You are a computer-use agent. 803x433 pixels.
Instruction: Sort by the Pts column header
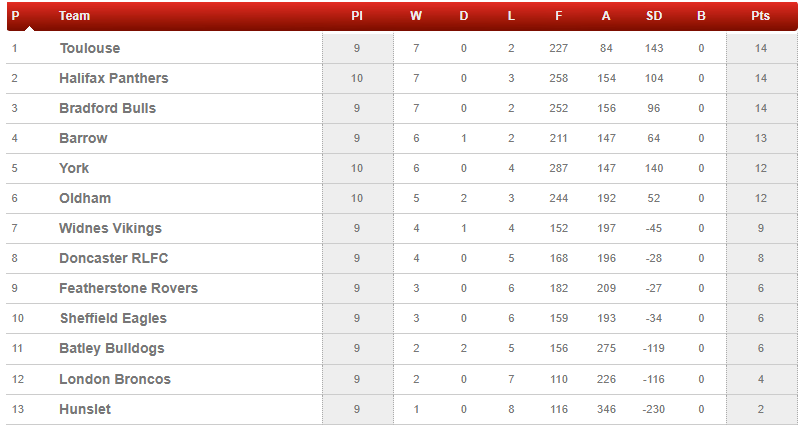pos(760,16)
